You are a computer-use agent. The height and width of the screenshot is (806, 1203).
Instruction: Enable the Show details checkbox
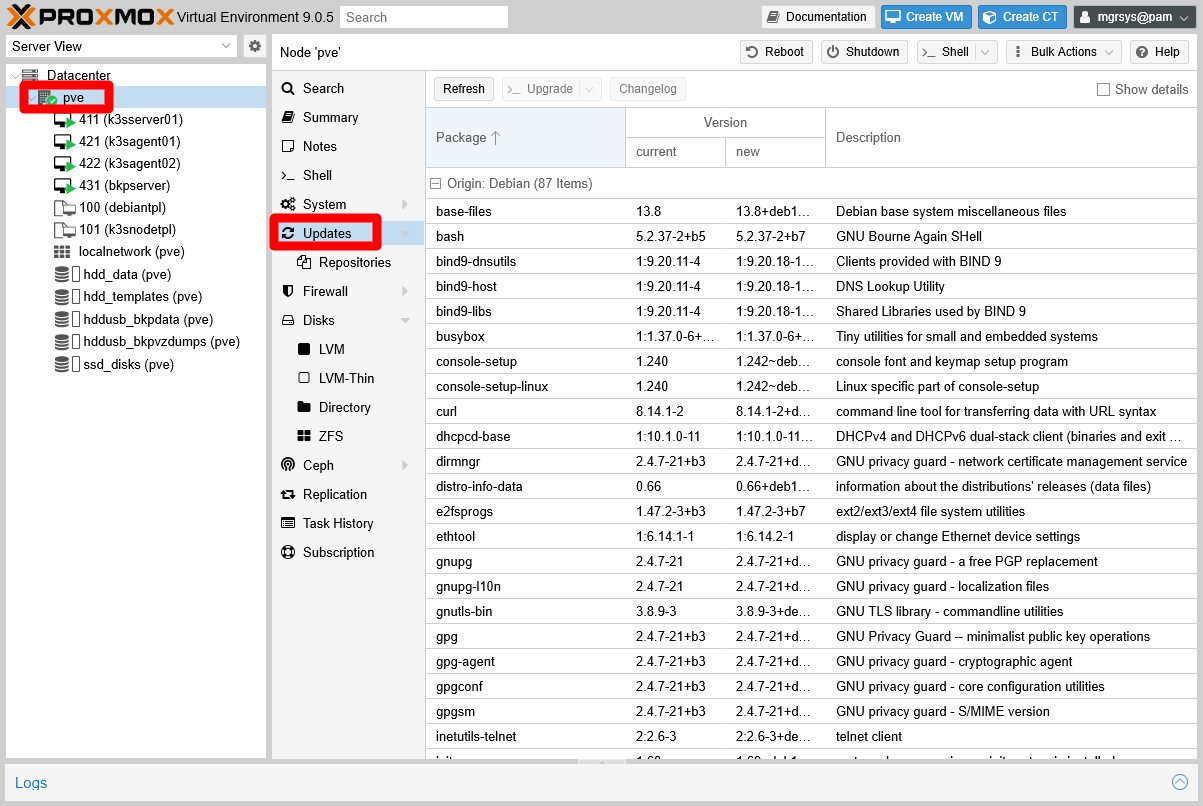(1104, 89)
